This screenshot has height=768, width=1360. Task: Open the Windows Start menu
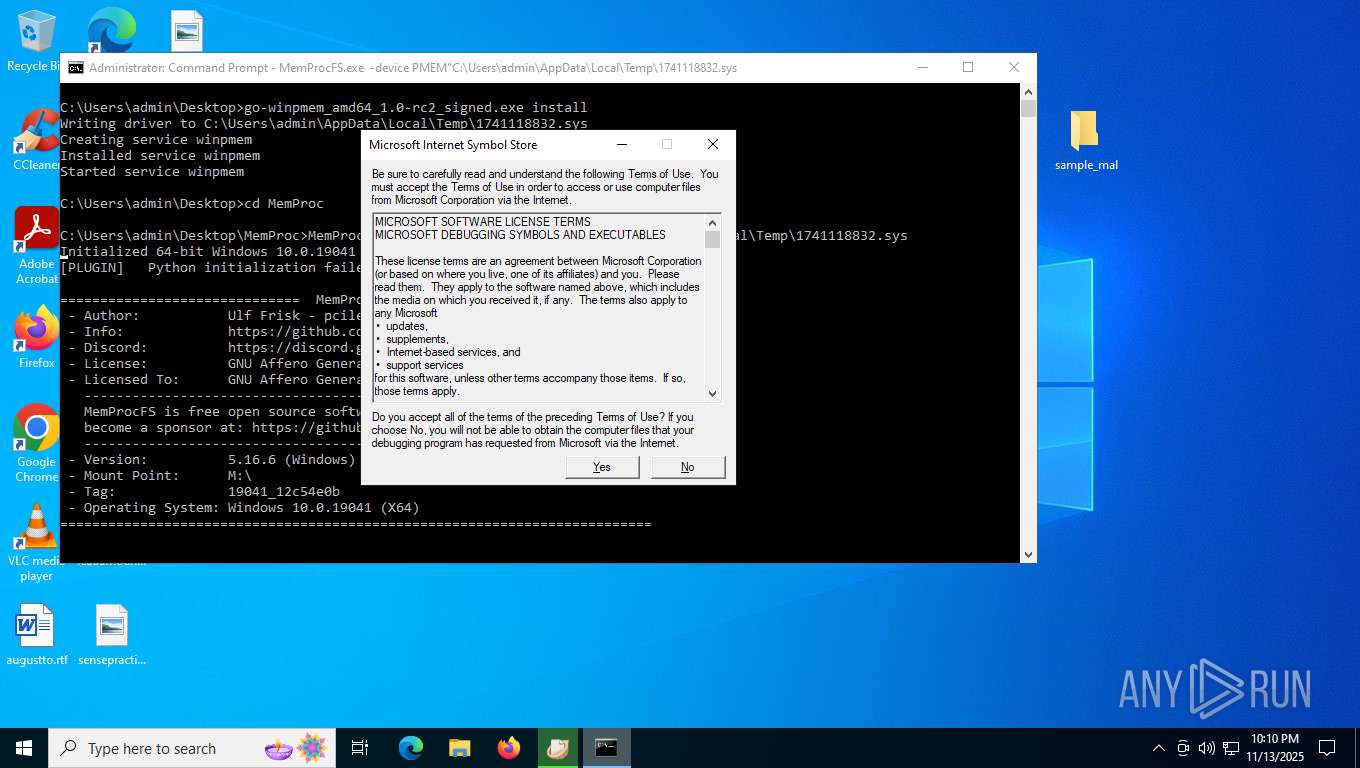[24, 748]
